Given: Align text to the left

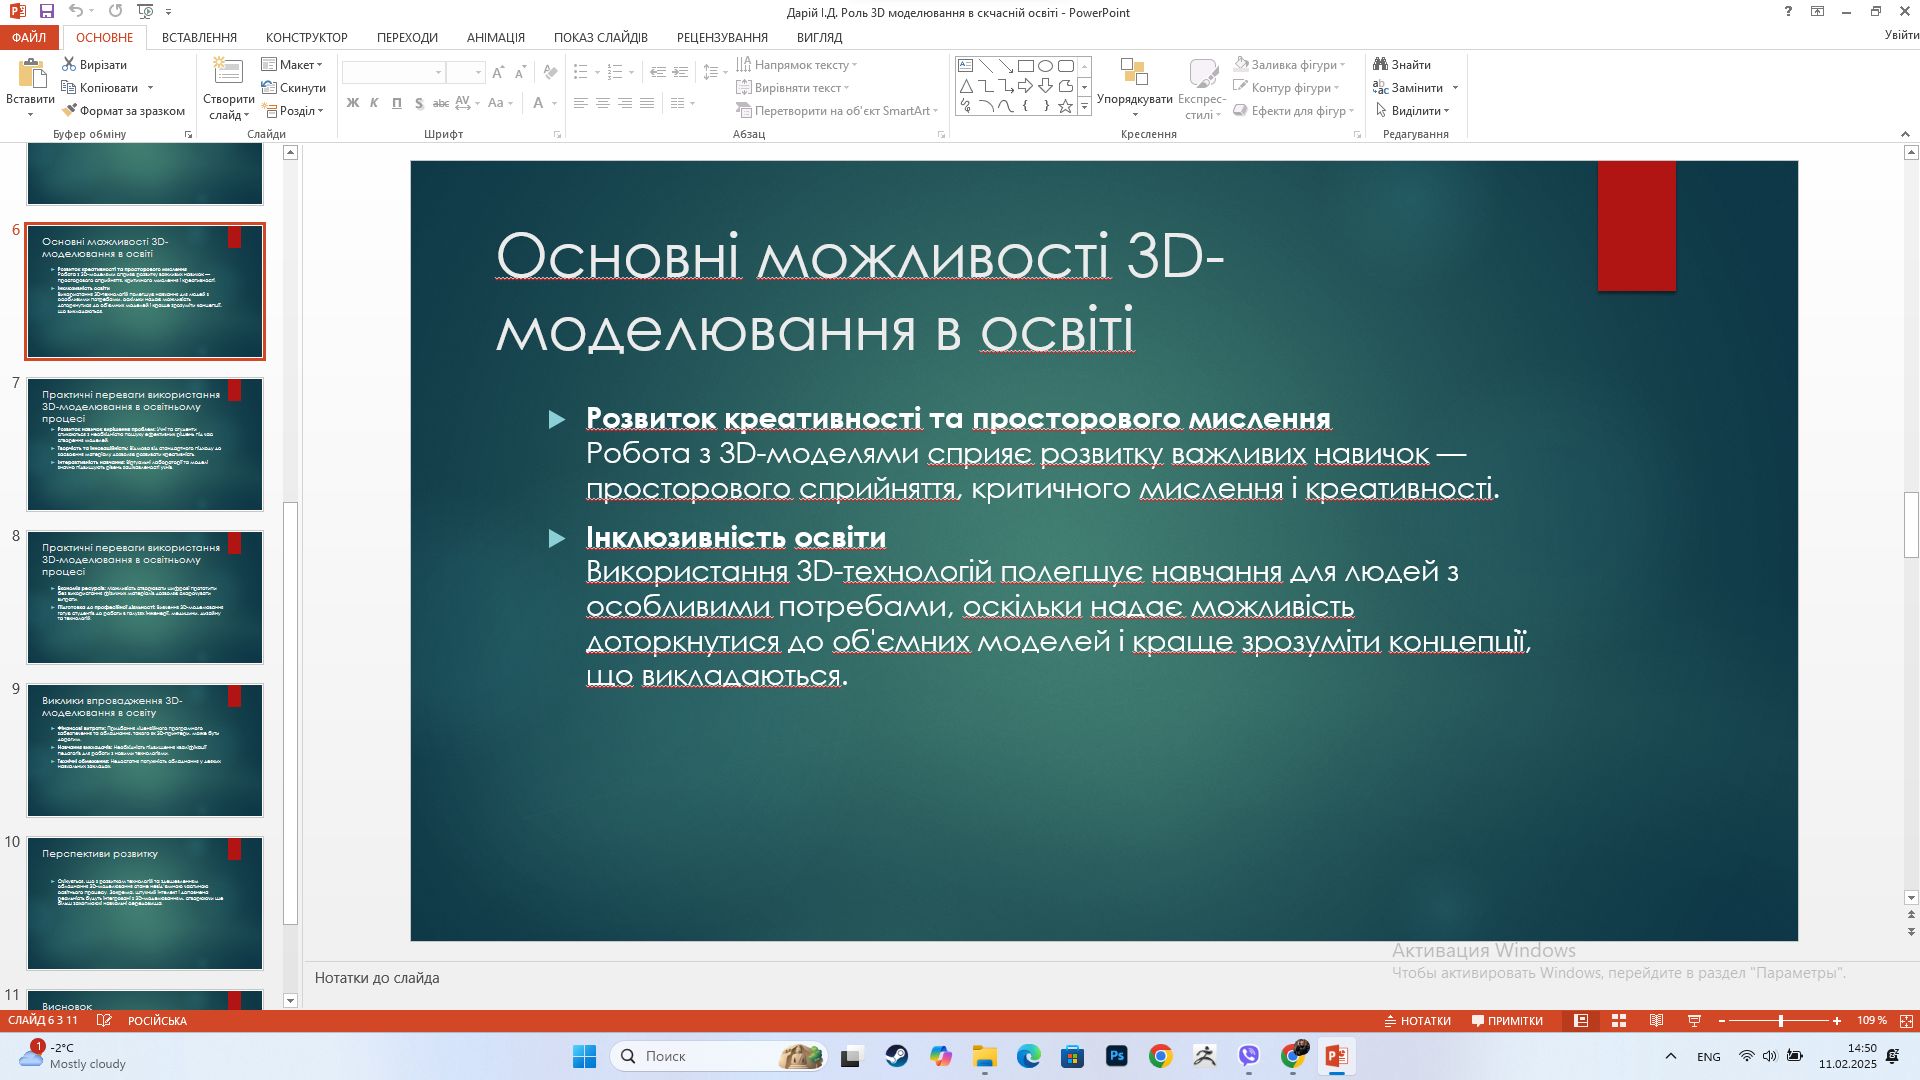Looking at the screenshot, I should coord(581,103).
